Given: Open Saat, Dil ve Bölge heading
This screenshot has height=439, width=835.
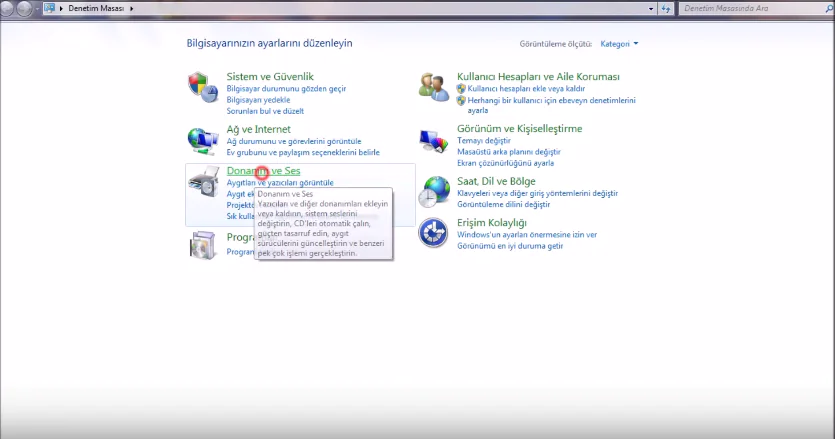Looking at the screenshot, I should 496,182.
